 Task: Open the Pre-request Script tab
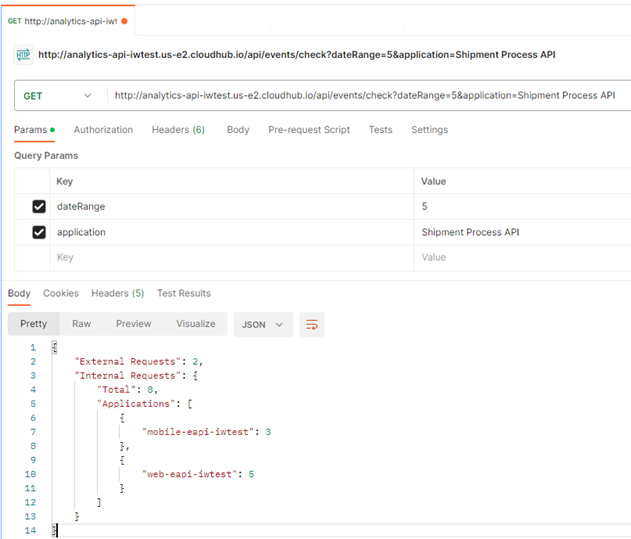click(x=309, y=130)
